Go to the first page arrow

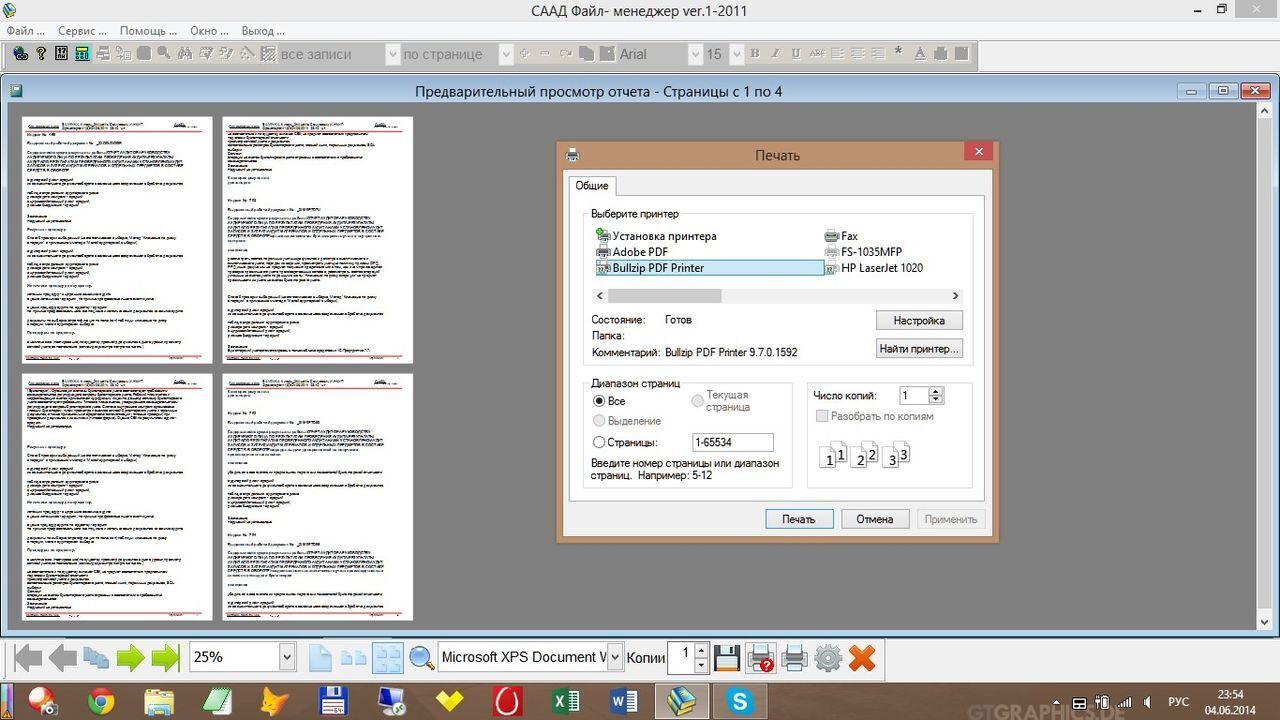tap(28, 657)
